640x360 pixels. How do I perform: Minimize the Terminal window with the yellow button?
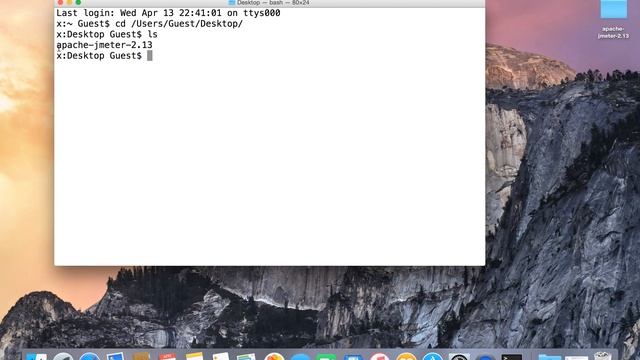(x=69, y=2)
